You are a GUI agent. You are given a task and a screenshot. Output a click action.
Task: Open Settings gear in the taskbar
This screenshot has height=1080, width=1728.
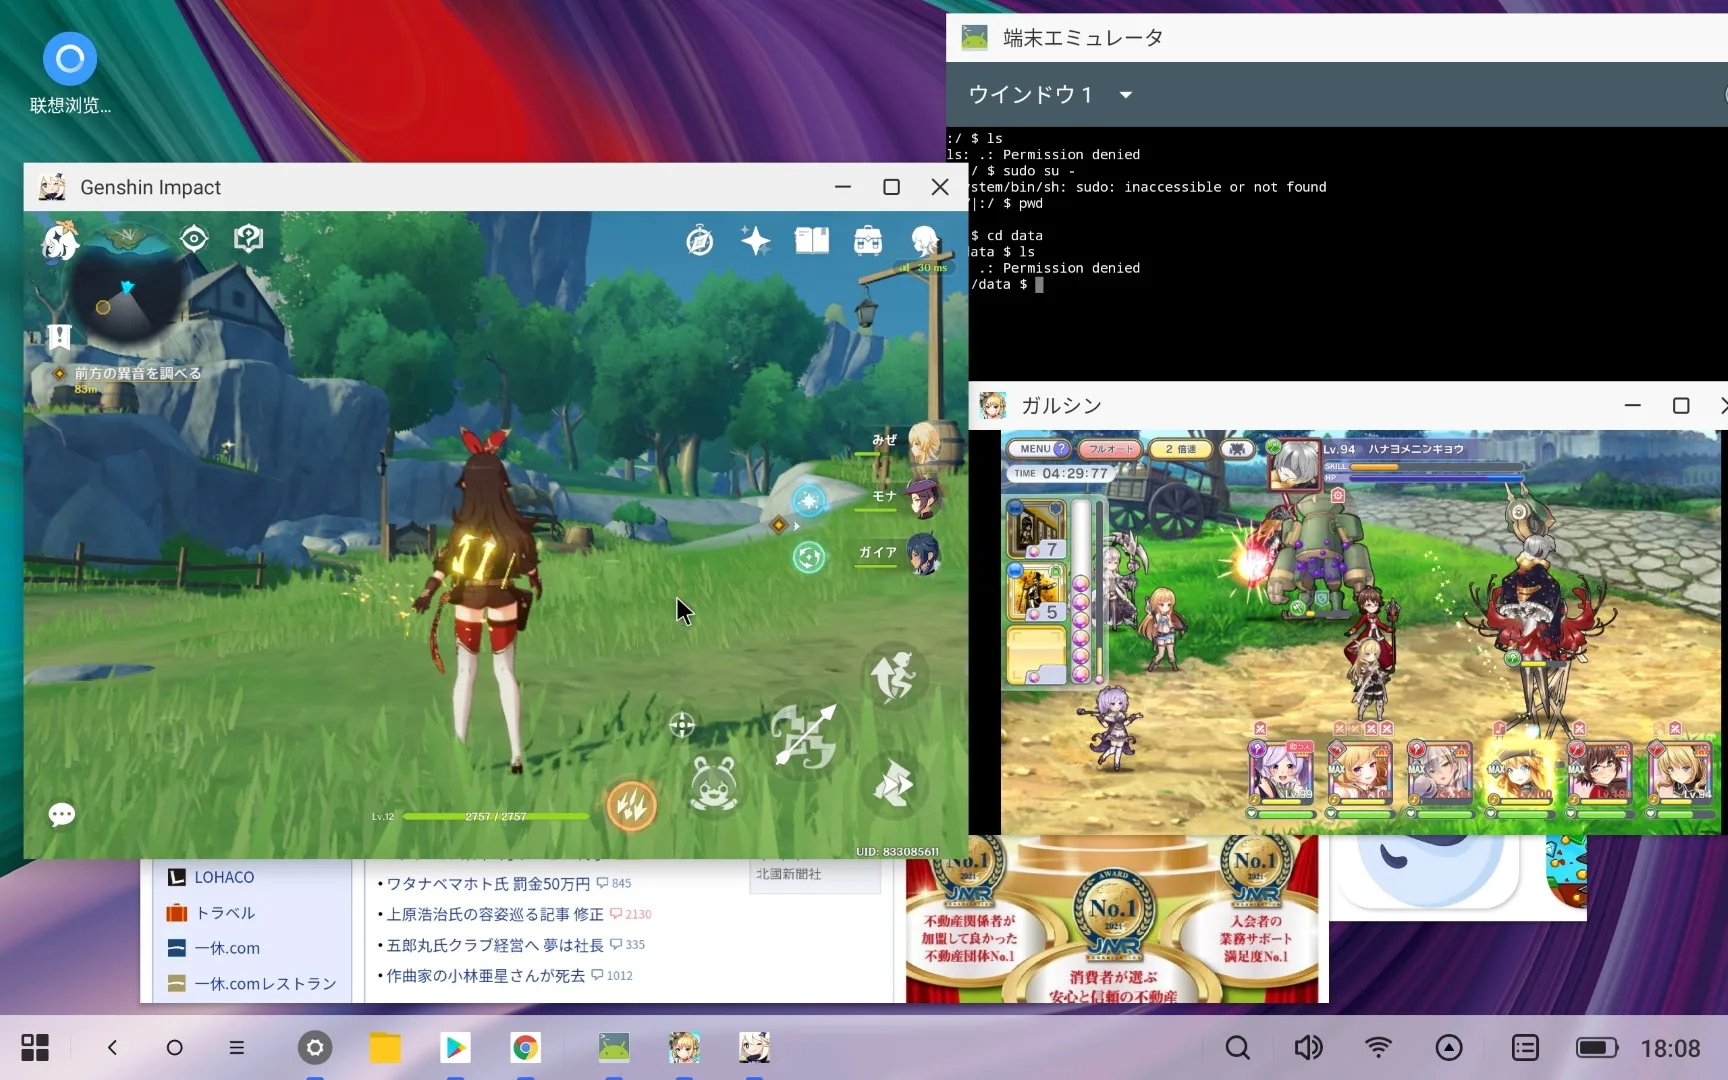pyautogui.click(x=315, y=1048)
